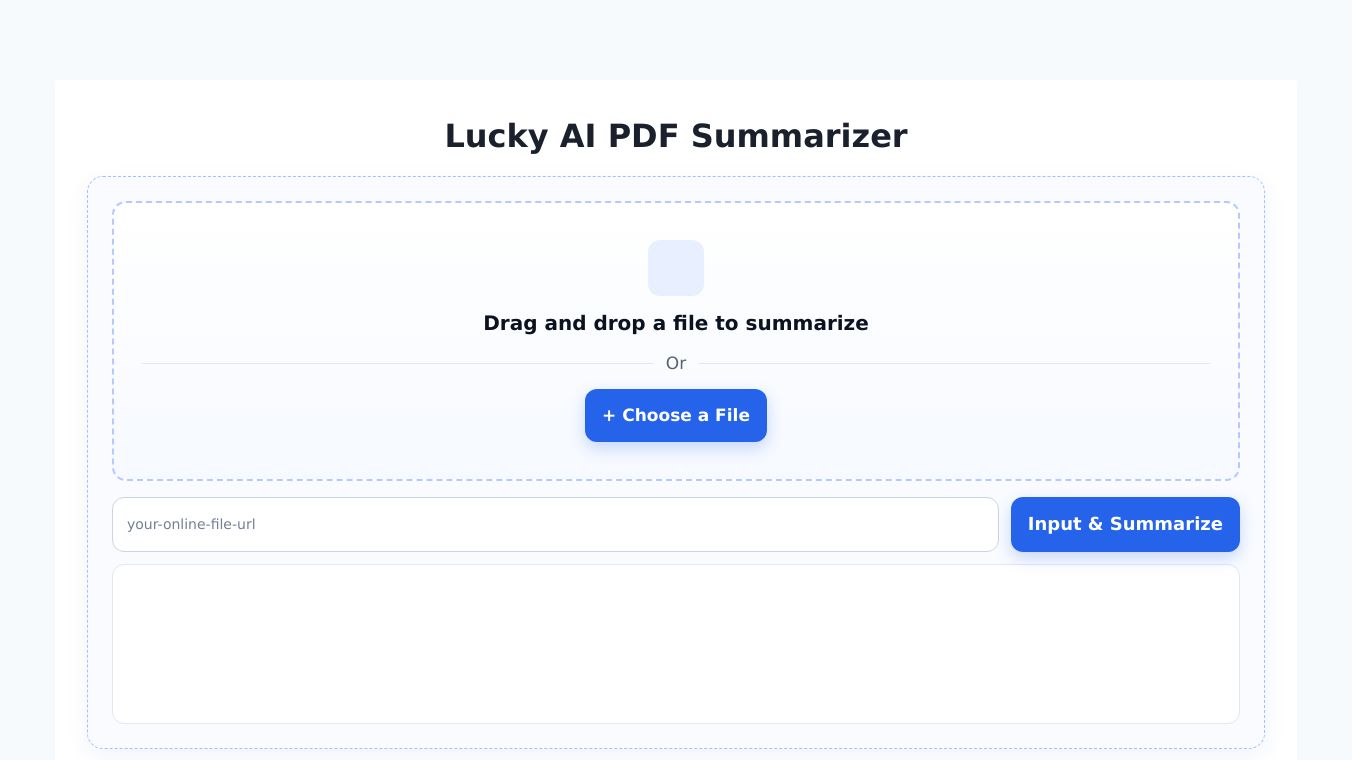This screenshot has width=1352, height=760.
Task: Activate Choose a File to browse files
Action: (676, 415)
